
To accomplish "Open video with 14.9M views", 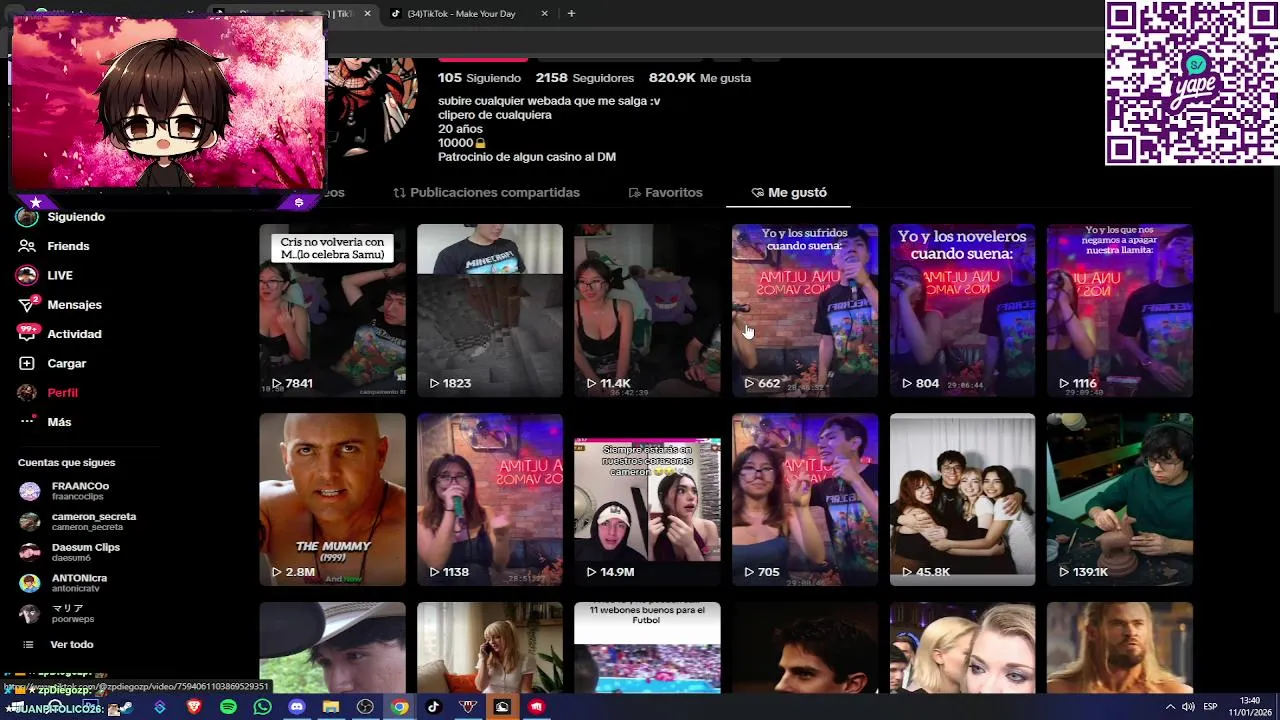I will [647, 500].
